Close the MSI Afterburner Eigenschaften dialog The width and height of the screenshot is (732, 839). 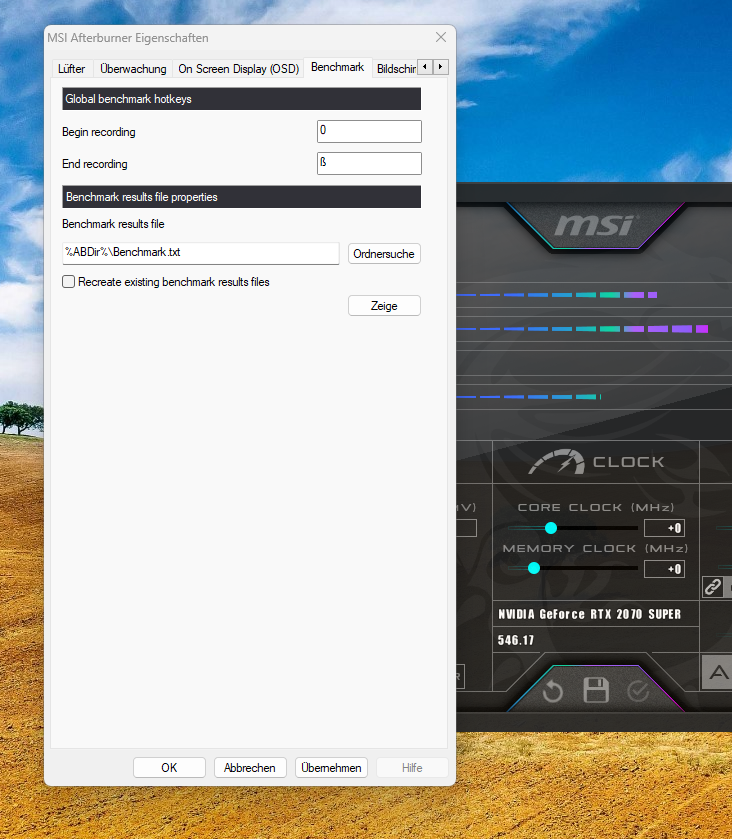(x=441, y=37)
